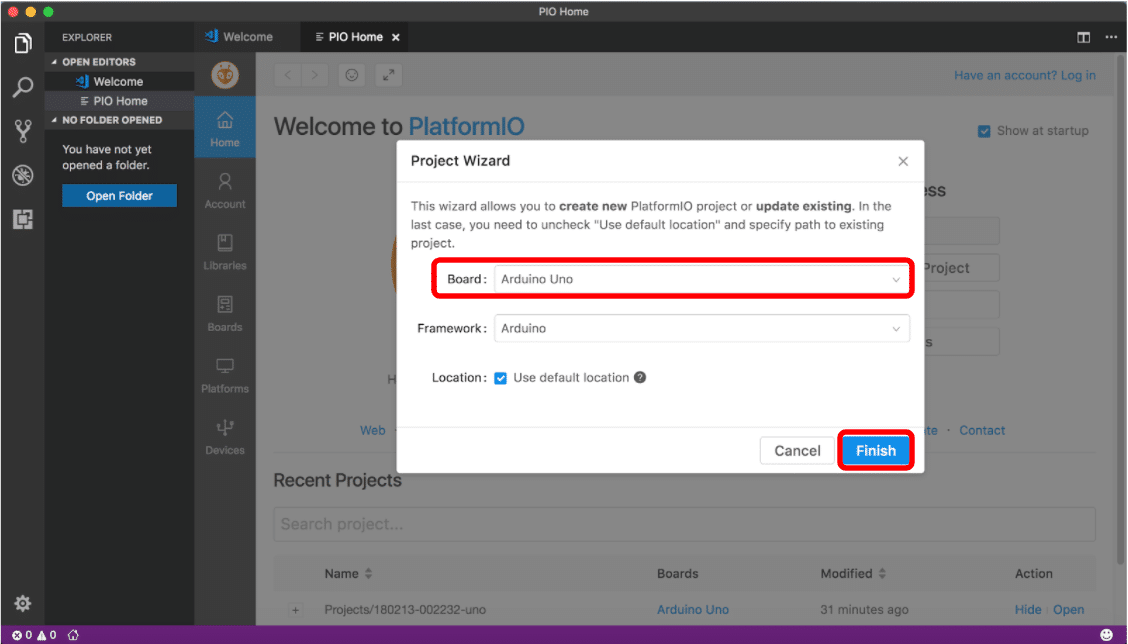Viewport: 1128px width, 644px height.
Task: Open the Explorer files icon in activity bar
Action: pyautogui.click(x=22, y=43)
